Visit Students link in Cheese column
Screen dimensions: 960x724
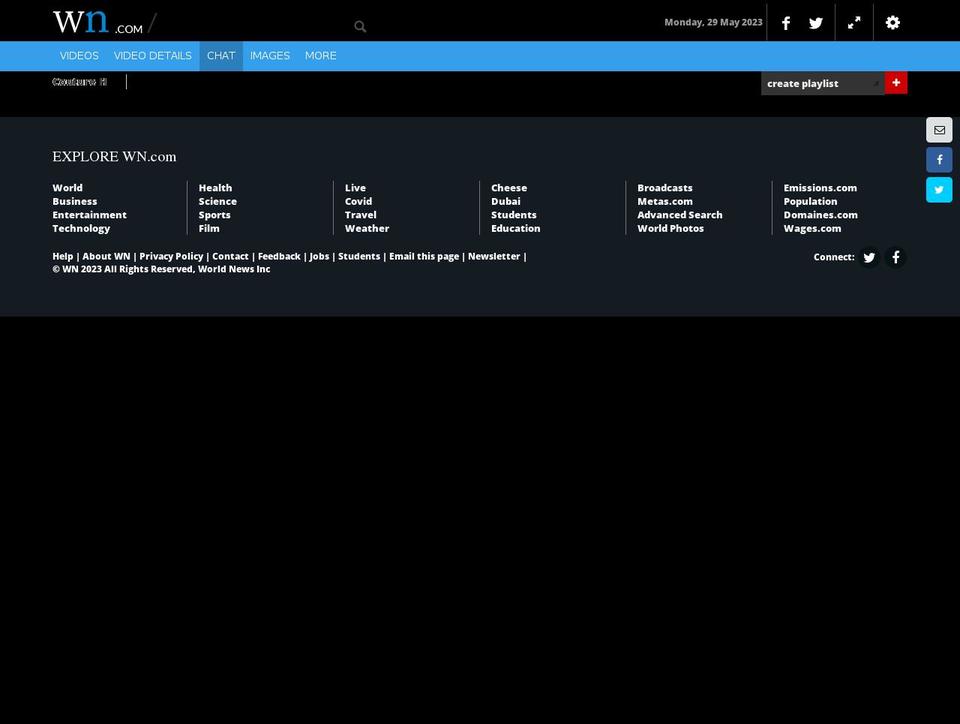(514, 215)
